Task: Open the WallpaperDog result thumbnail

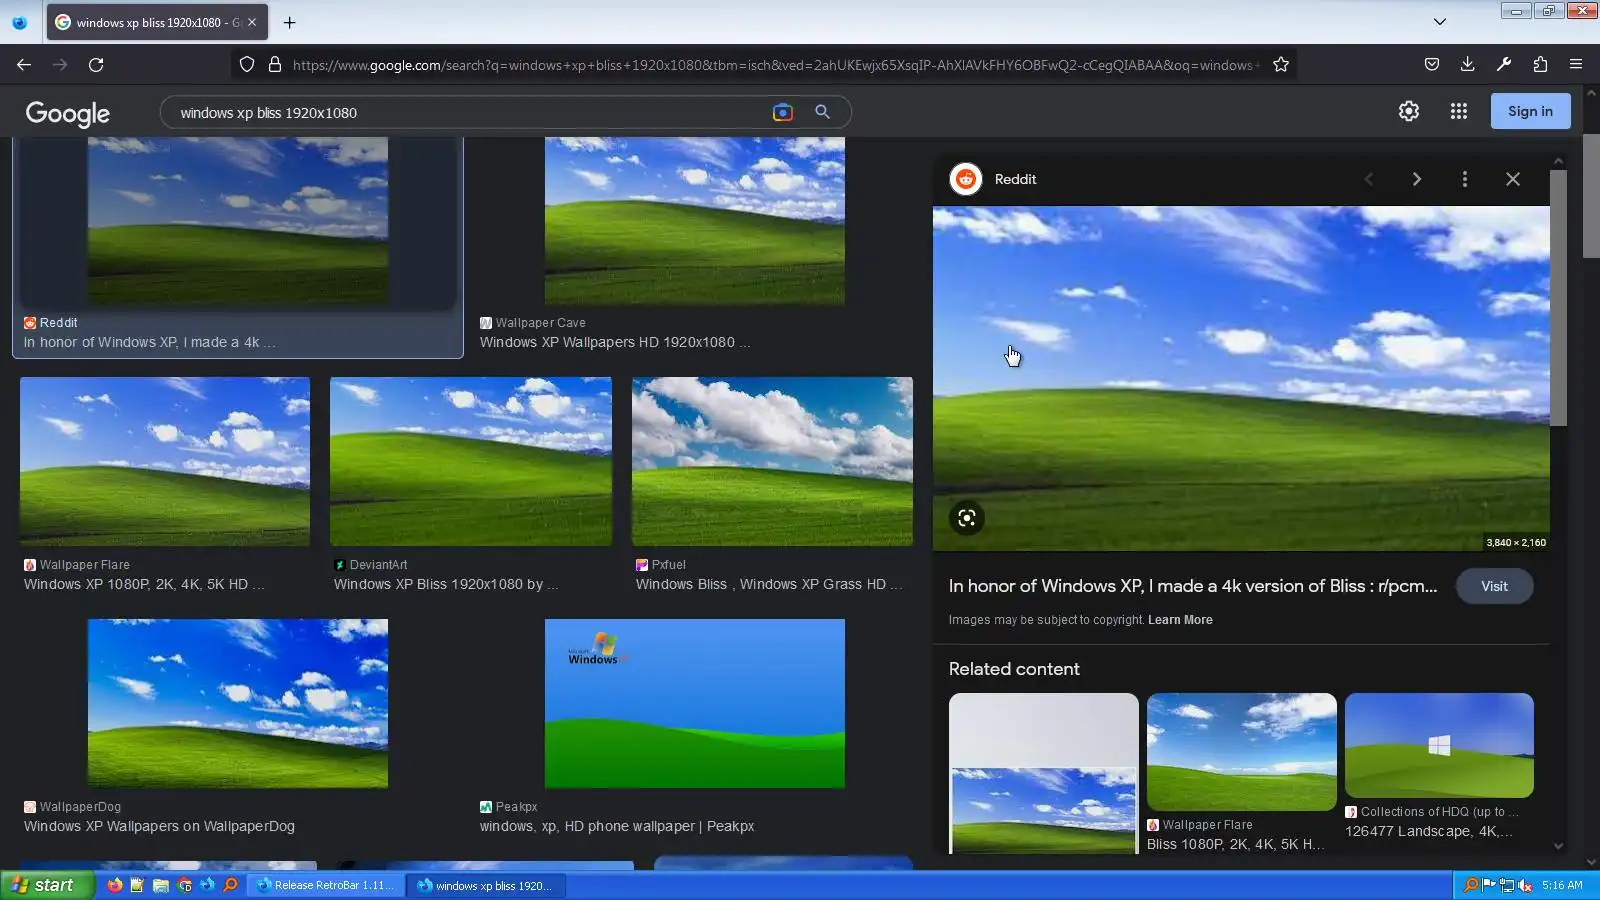Action: point(238,703)
